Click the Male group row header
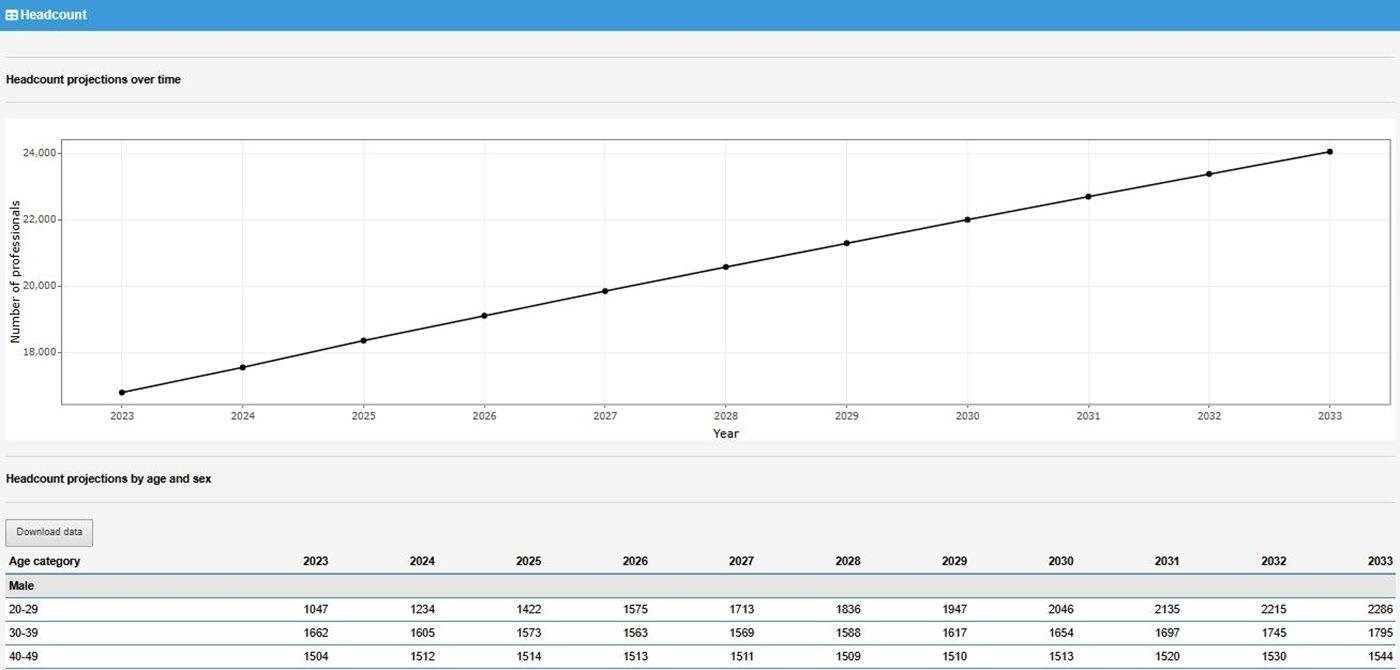The width and height of the screenshot is (1400, 670). click(x=22, y=585)
